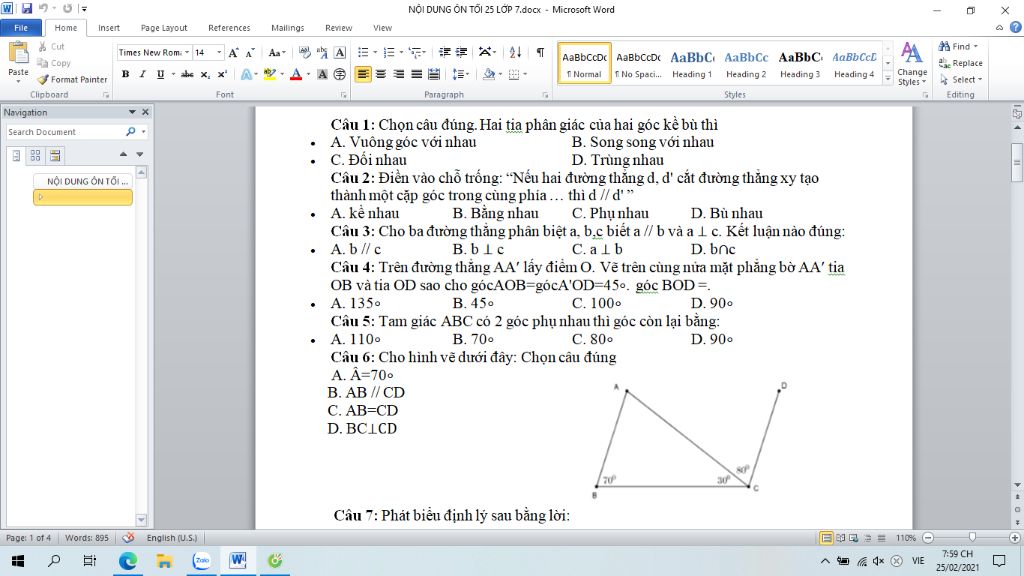Toggle Align Text Left
Viewport: 1024px width, 576px height.
click(x=363, y=74)
